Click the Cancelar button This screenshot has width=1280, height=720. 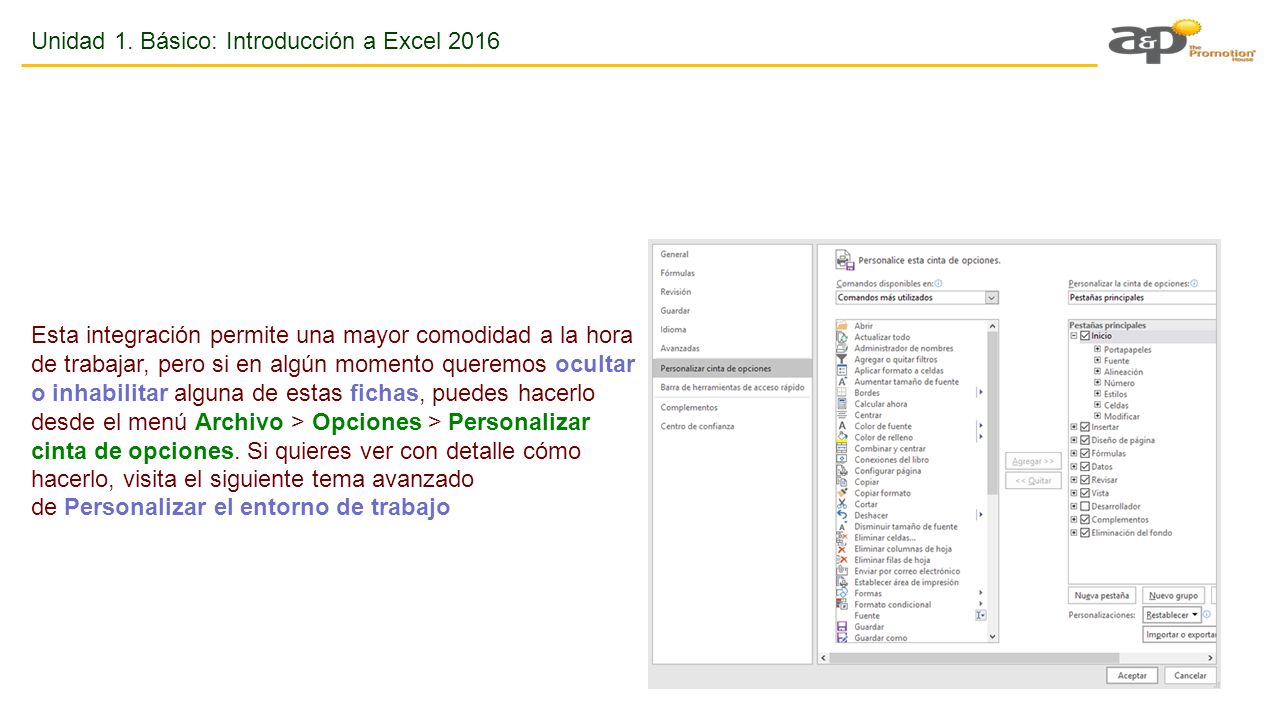click(x=1190, y=675)
